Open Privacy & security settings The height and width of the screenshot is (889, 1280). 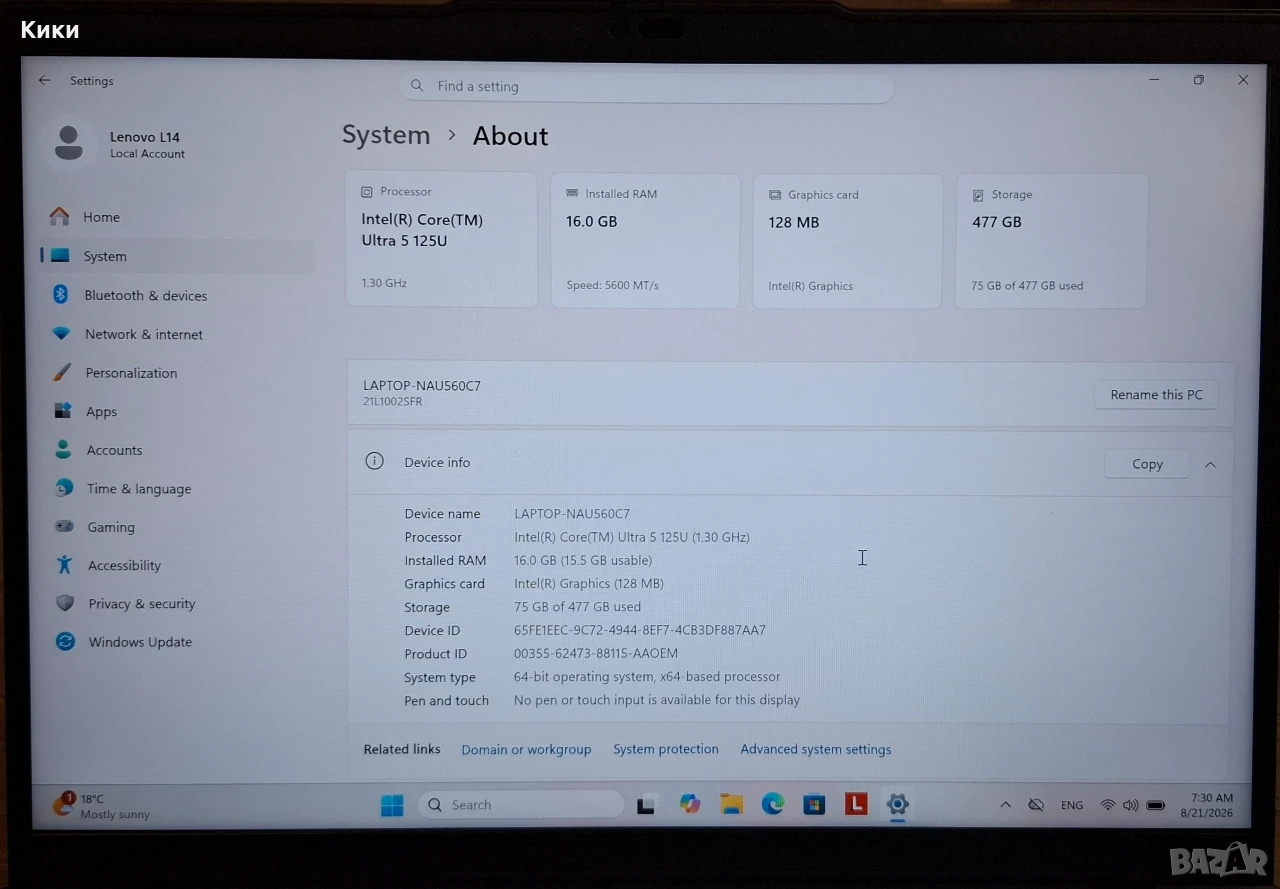[x=178, y=604]
